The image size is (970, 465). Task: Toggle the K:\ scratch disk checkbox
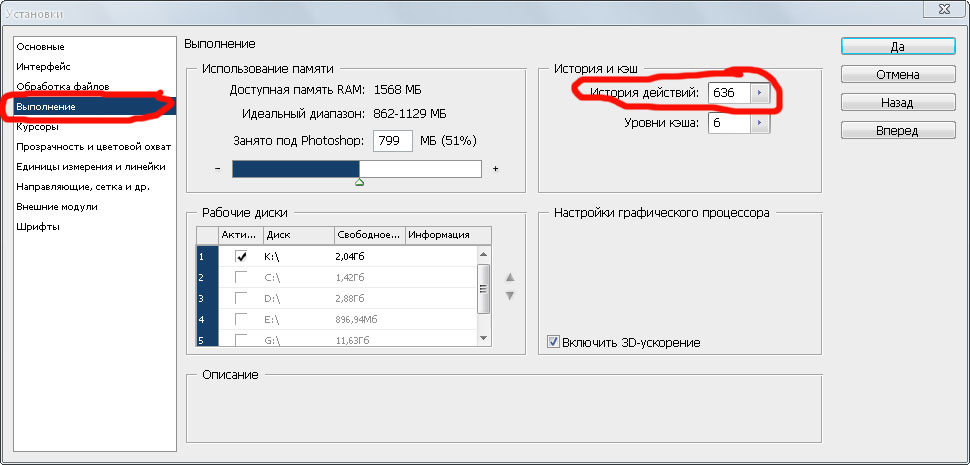(241, 256)
